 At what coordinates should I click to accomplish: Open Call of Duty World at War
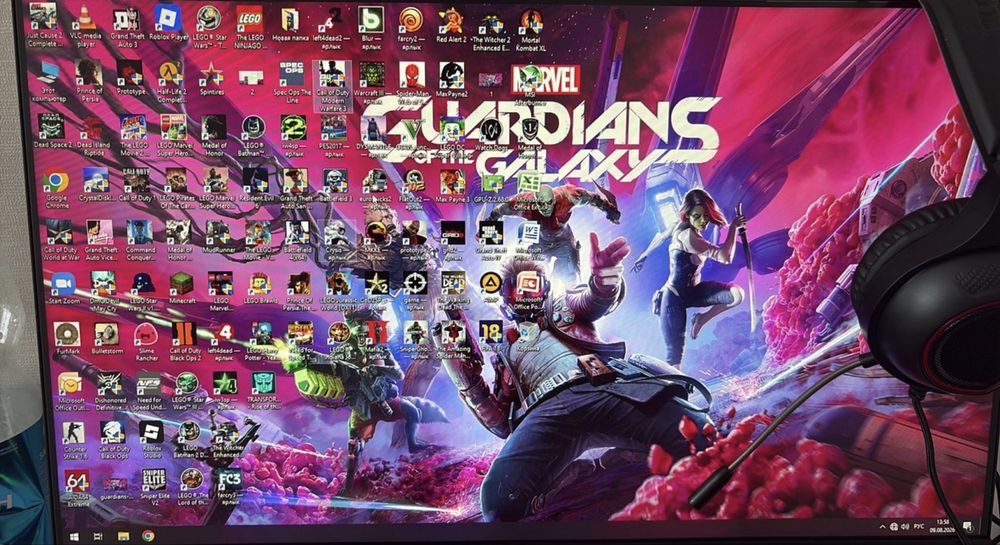[x=60, y=240]
